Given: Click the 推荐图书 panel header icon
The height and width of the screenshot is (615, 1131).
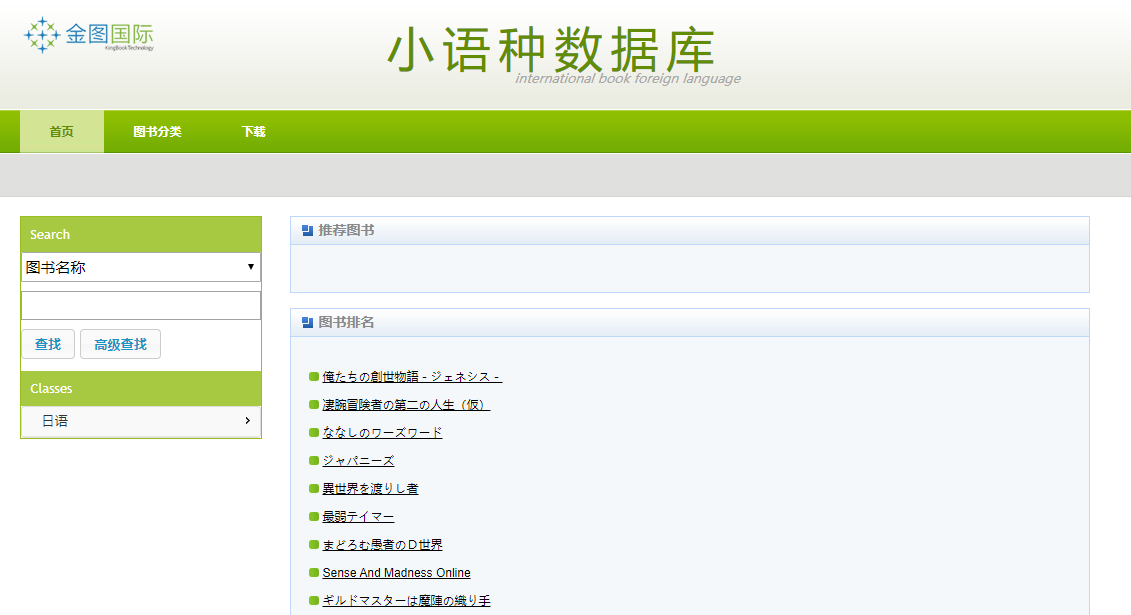Looking at the screenshot, I should (x=307, y=231).
